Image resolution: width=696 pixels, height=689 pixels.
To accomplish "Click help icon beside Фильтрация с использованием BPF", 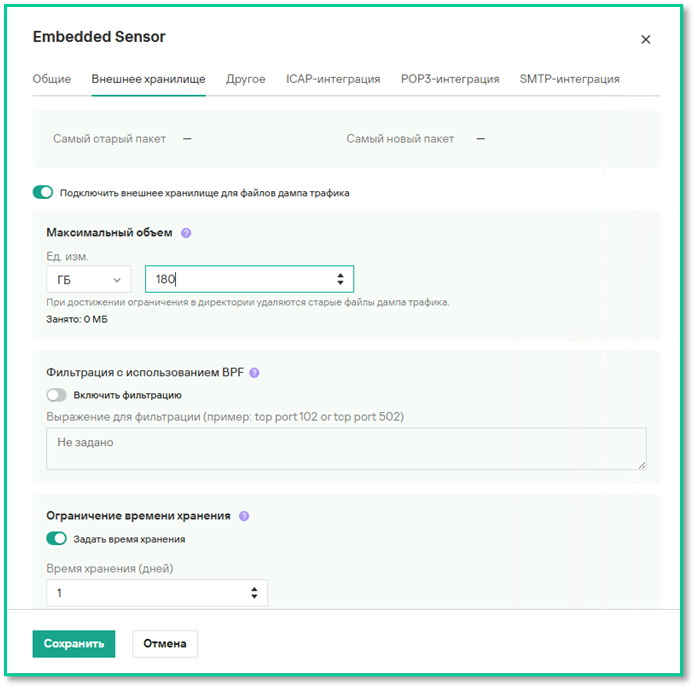I will (x=254, y=373).
